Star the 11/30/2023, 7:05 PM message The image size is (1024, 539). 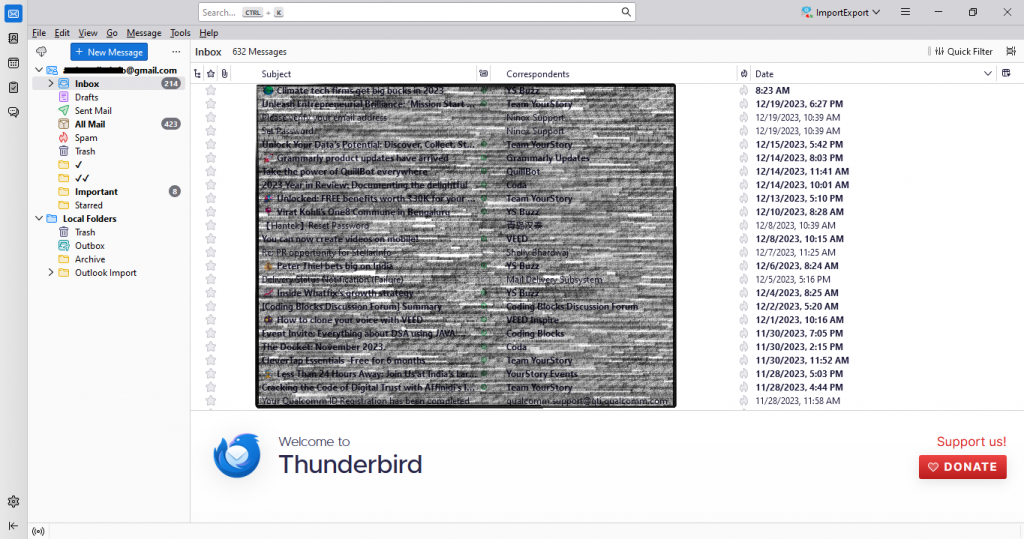click(211, 333)
